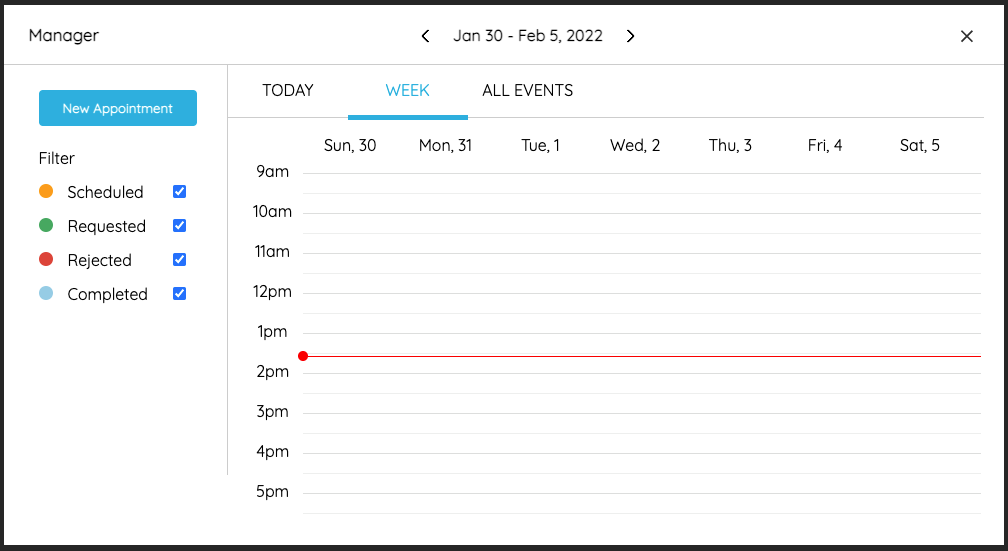Click the green Requested status dot
Screen dimensions: 1008x551
click(x=46, y=225)
